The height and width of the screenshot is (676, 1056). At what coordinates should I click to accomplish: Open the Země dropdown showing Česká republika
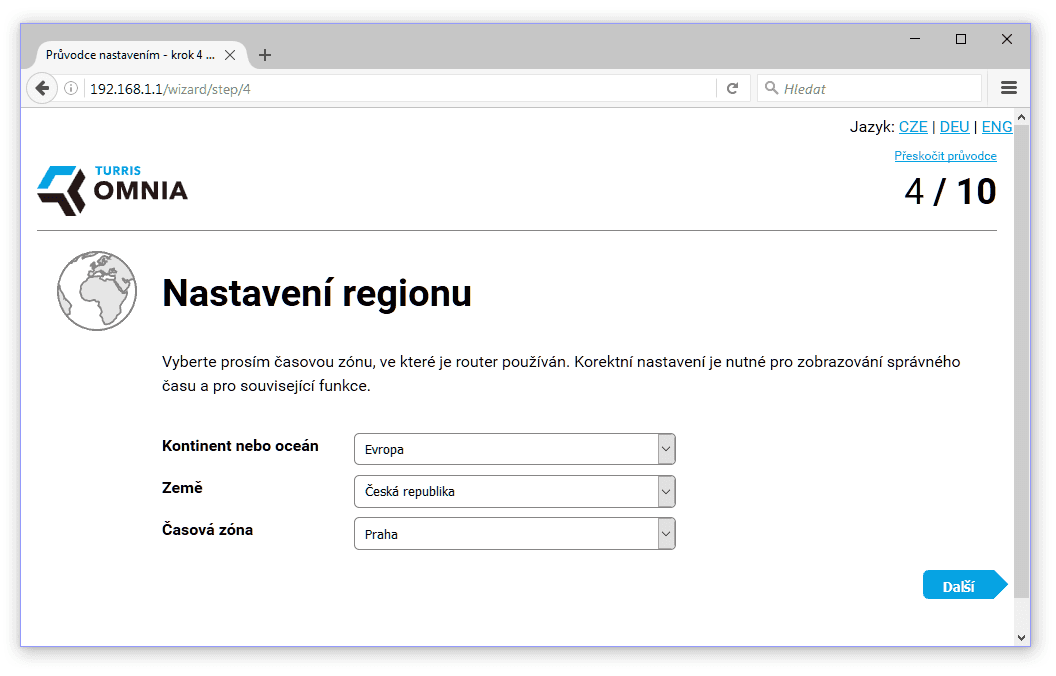(x=515, y=492)
